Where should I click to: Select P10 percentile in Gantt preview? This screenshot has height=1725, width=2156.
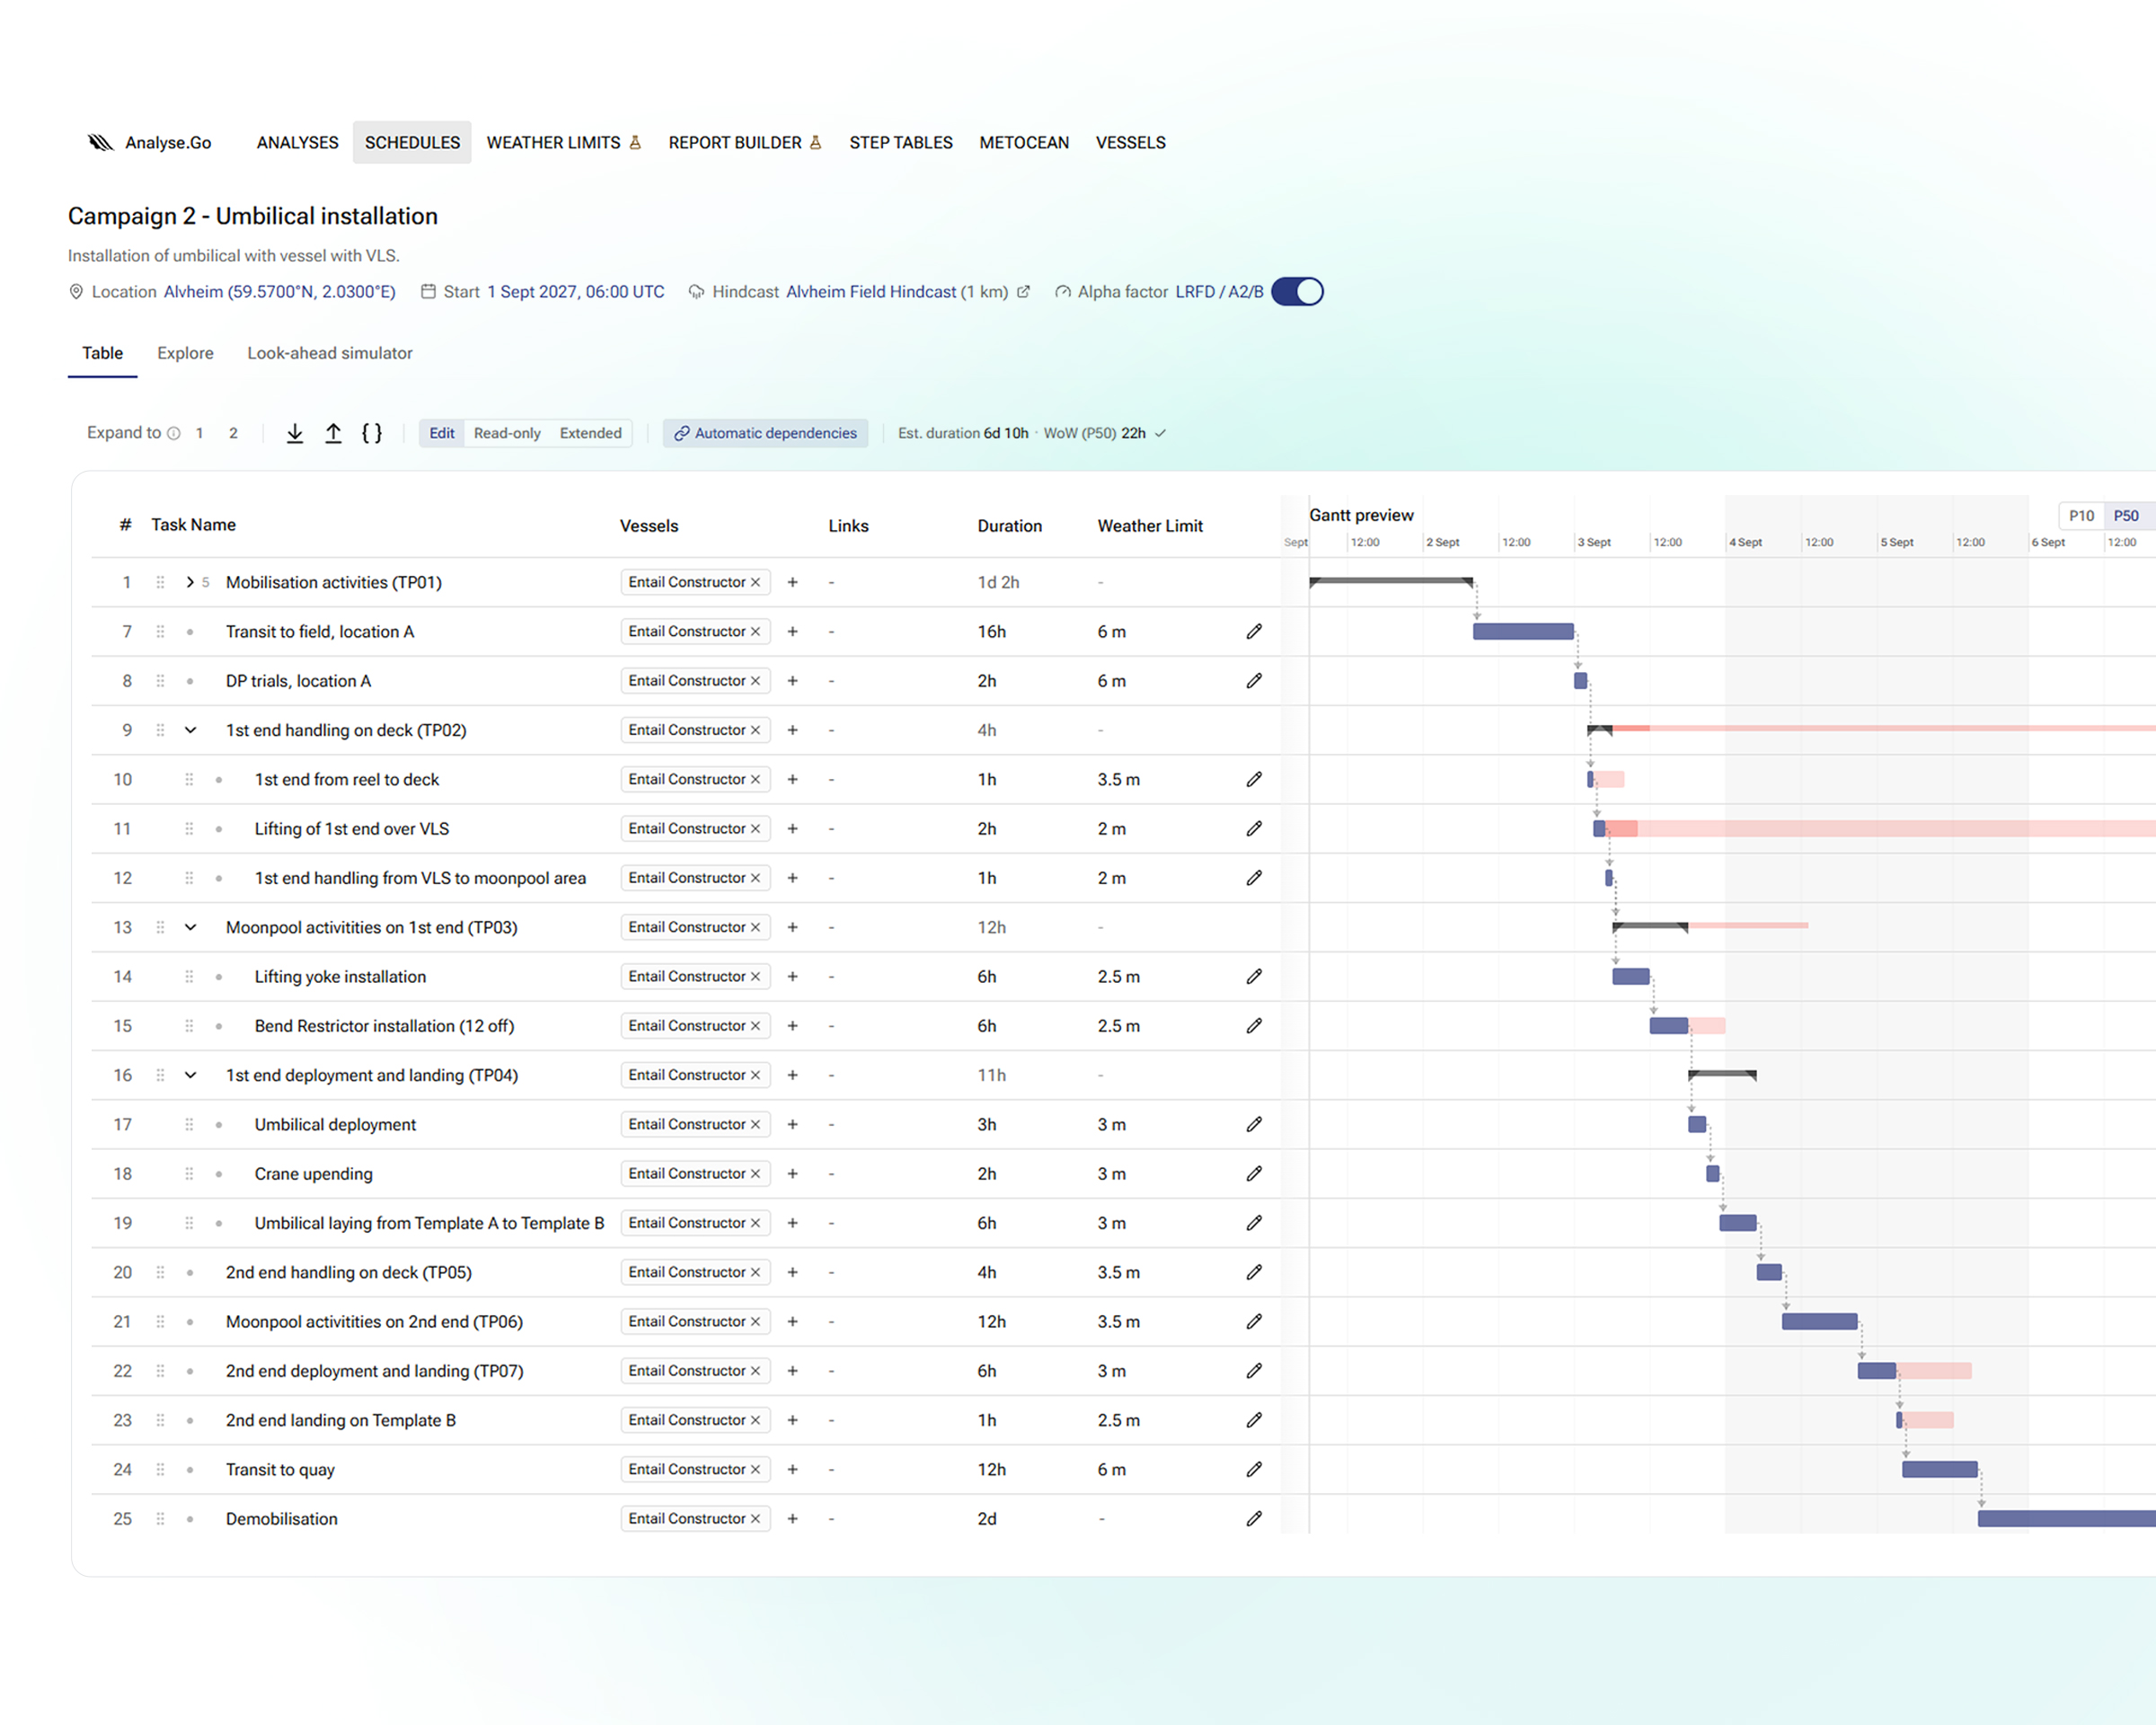click(x=2081, y=516)
